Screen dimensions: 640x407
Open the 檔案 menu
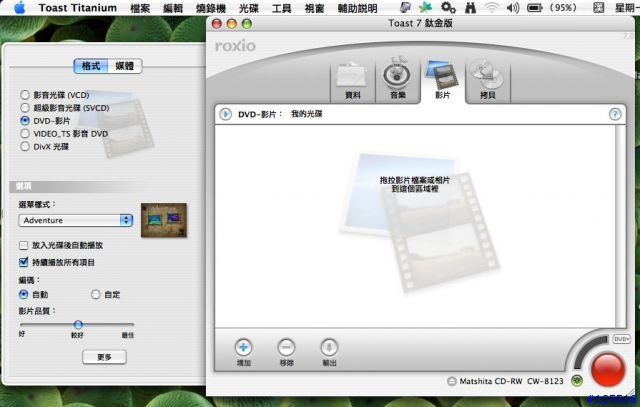coord(140,8)
